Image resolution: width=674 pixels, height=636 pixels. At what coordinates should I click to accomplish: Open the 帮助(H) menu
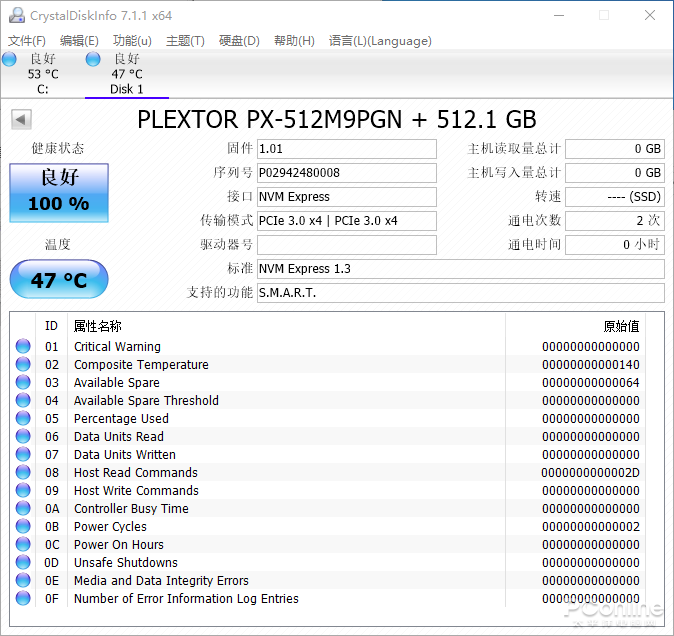tap(294, 41)
